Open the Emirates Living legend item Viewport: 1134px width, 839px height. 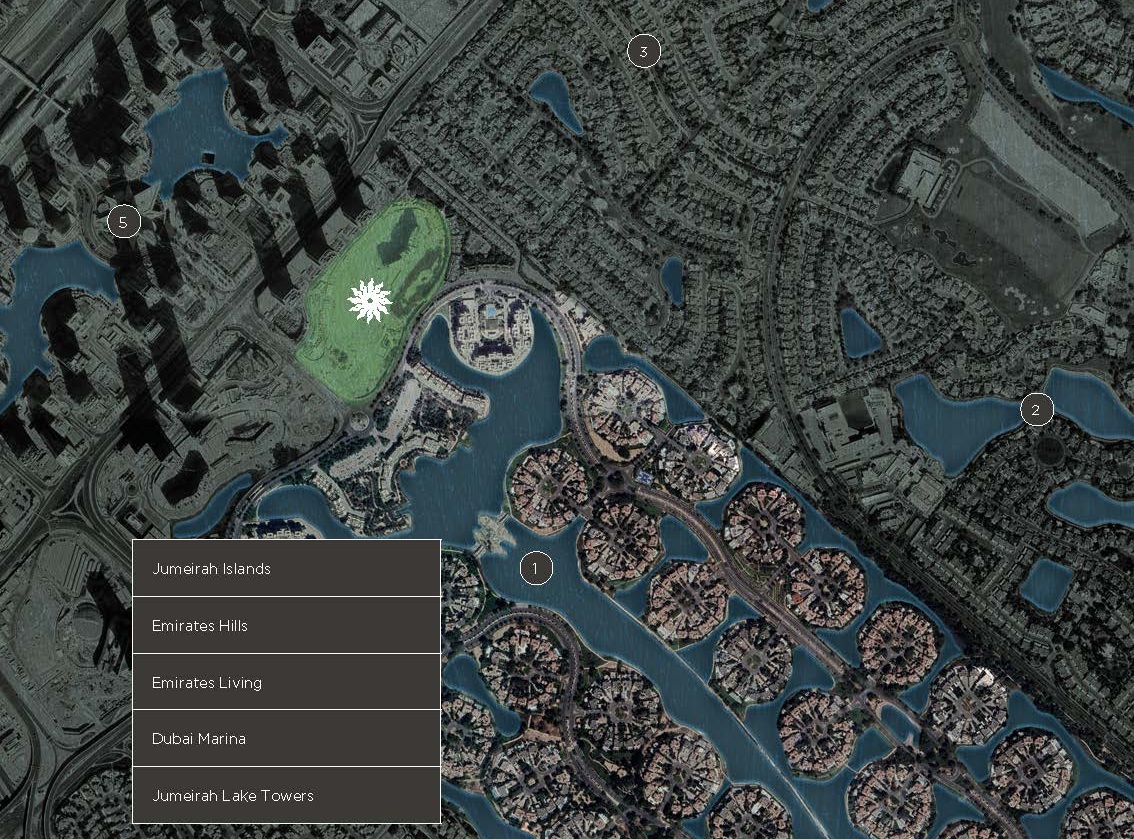coord(286,682)
